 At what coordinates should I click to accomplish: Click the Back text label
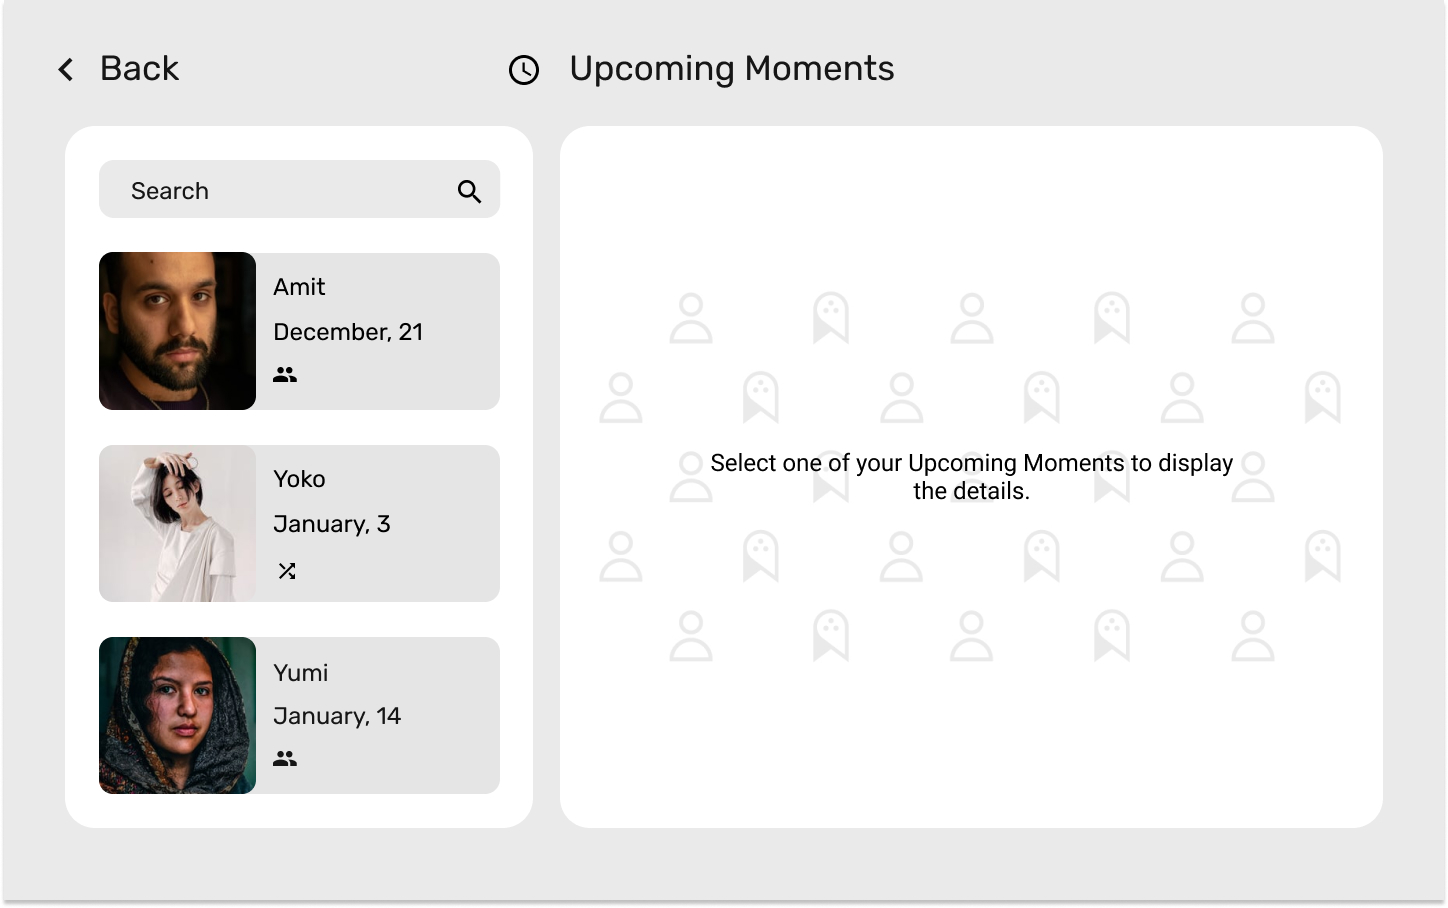coord(139,68)
